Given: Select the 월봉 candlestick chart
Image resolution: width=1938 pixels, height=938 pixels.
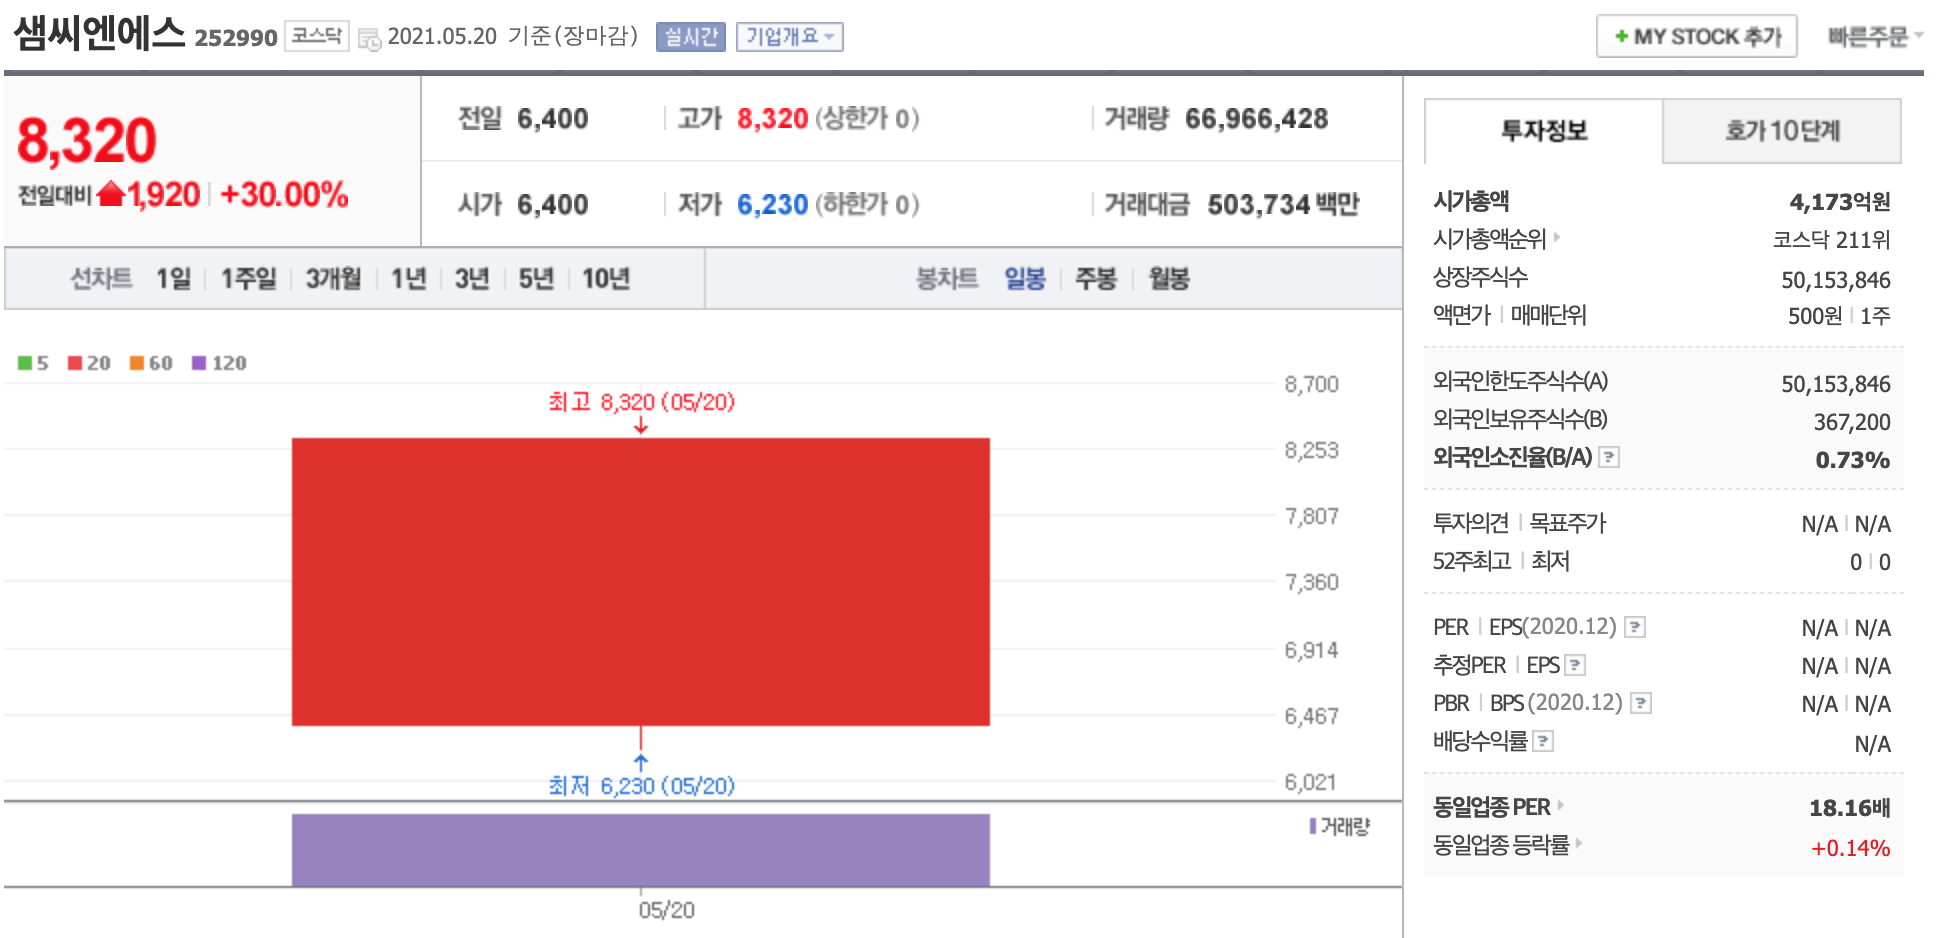Looking at the screenshot, I should [1169, 278].
